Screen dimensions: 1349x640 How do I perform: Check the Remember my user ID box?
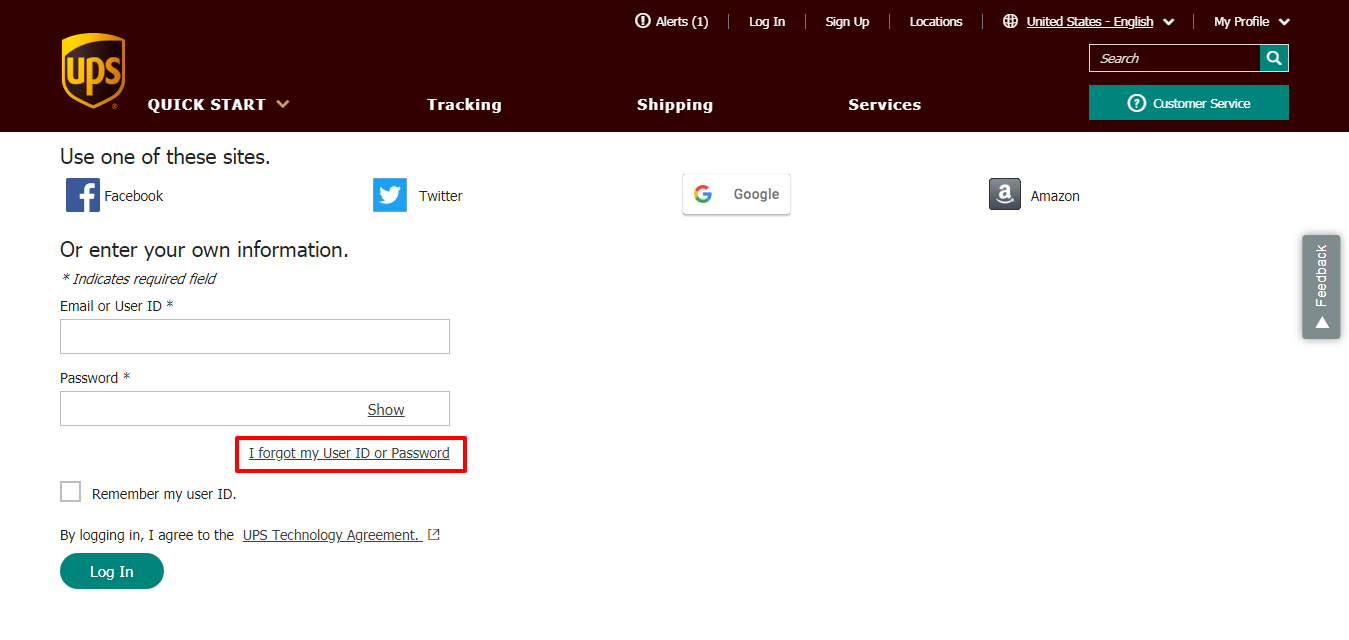(x=70, y=492)
